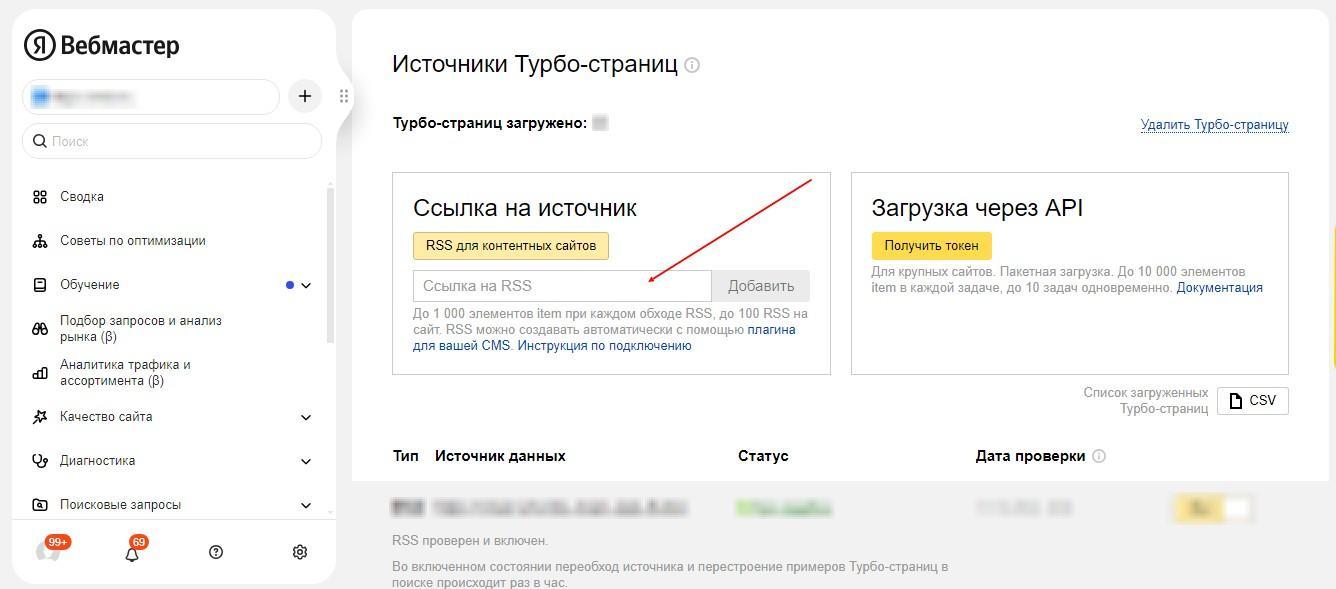Open Диагностика menu item
The image size is (1336, 589).
pyautogui.click(x=97, y=461)
